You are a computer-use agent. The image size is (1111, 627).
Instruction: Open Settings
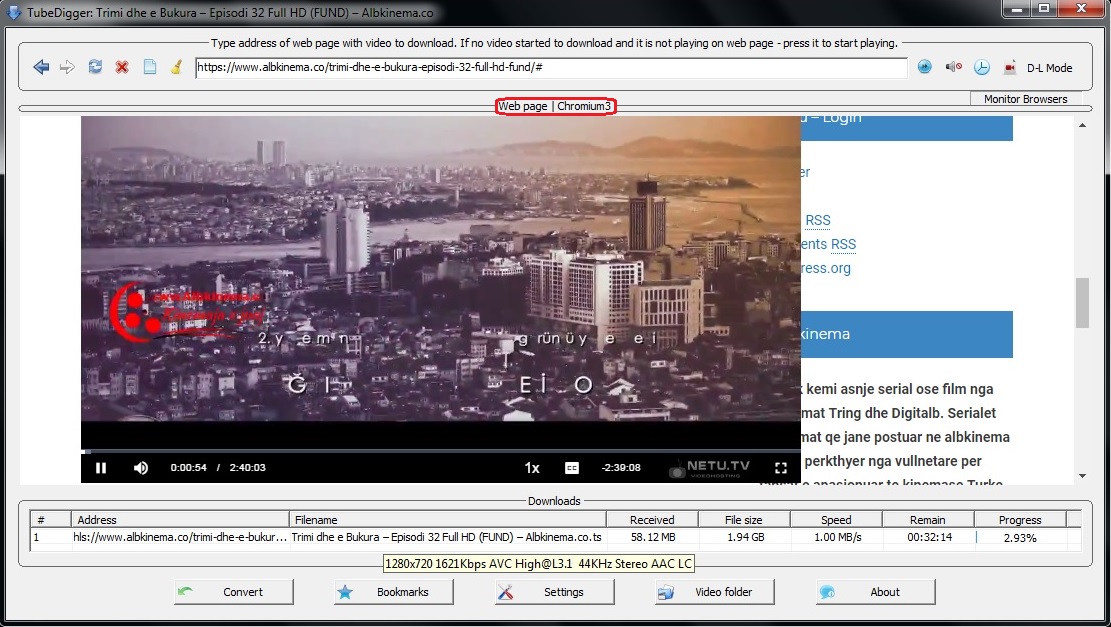[555, 592]
